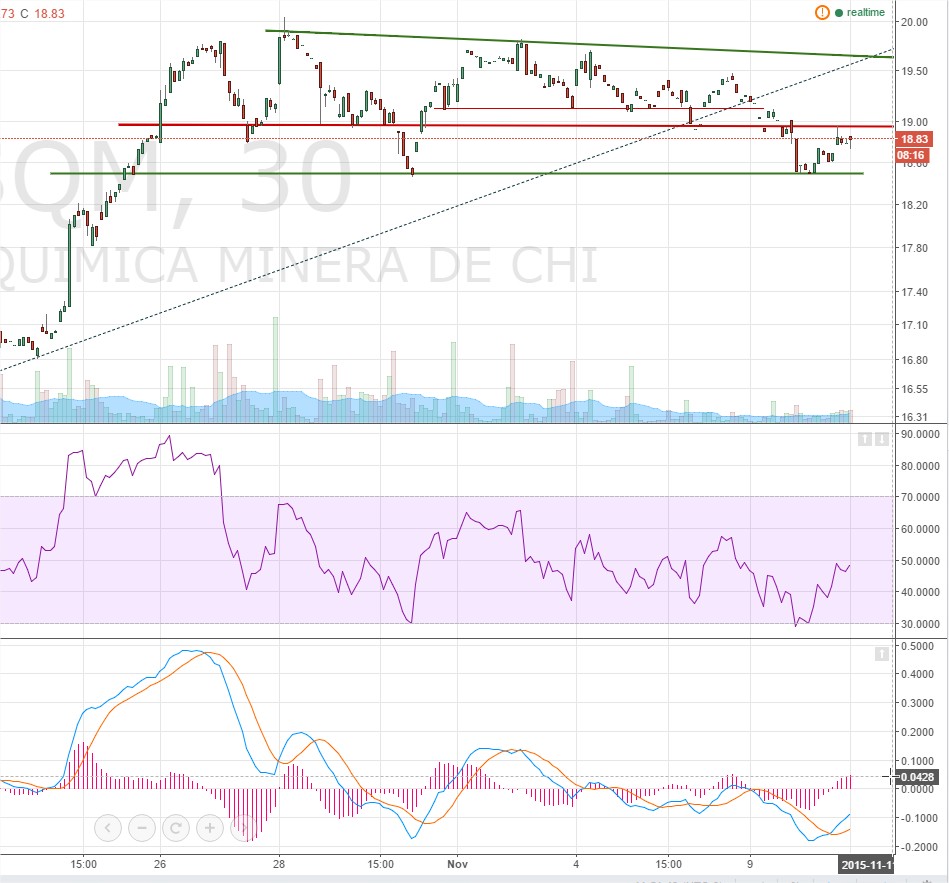
Task: Click the 19.50 price axis label
Action: click(x=914, y=71)
